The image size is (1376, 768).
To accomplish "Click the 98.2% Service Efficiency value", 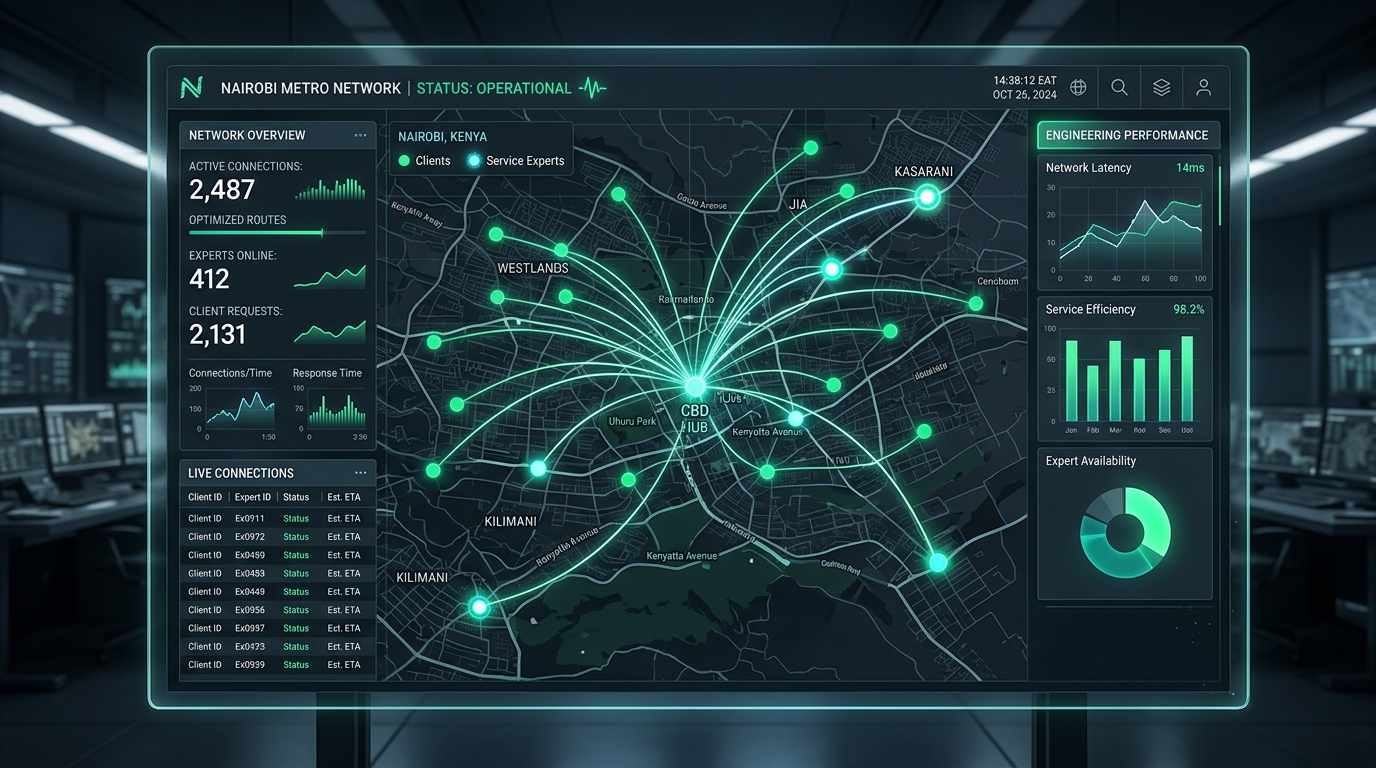I will point(1189,309).
